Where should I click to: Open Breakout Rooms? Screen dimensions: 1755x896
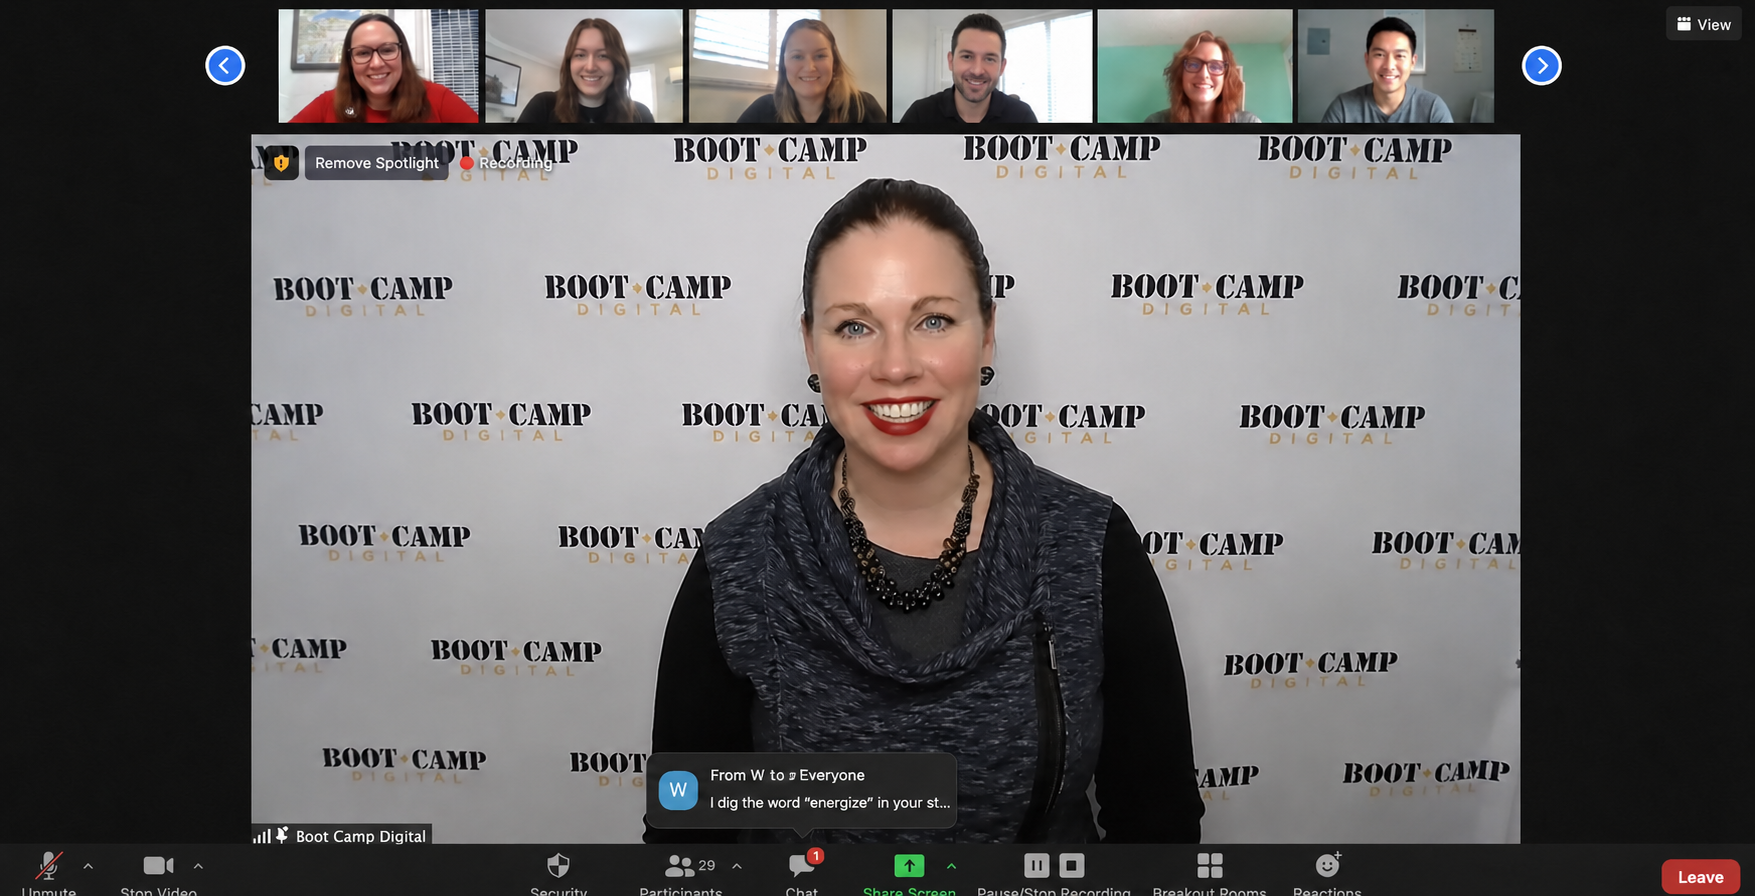pos(1209,872)
